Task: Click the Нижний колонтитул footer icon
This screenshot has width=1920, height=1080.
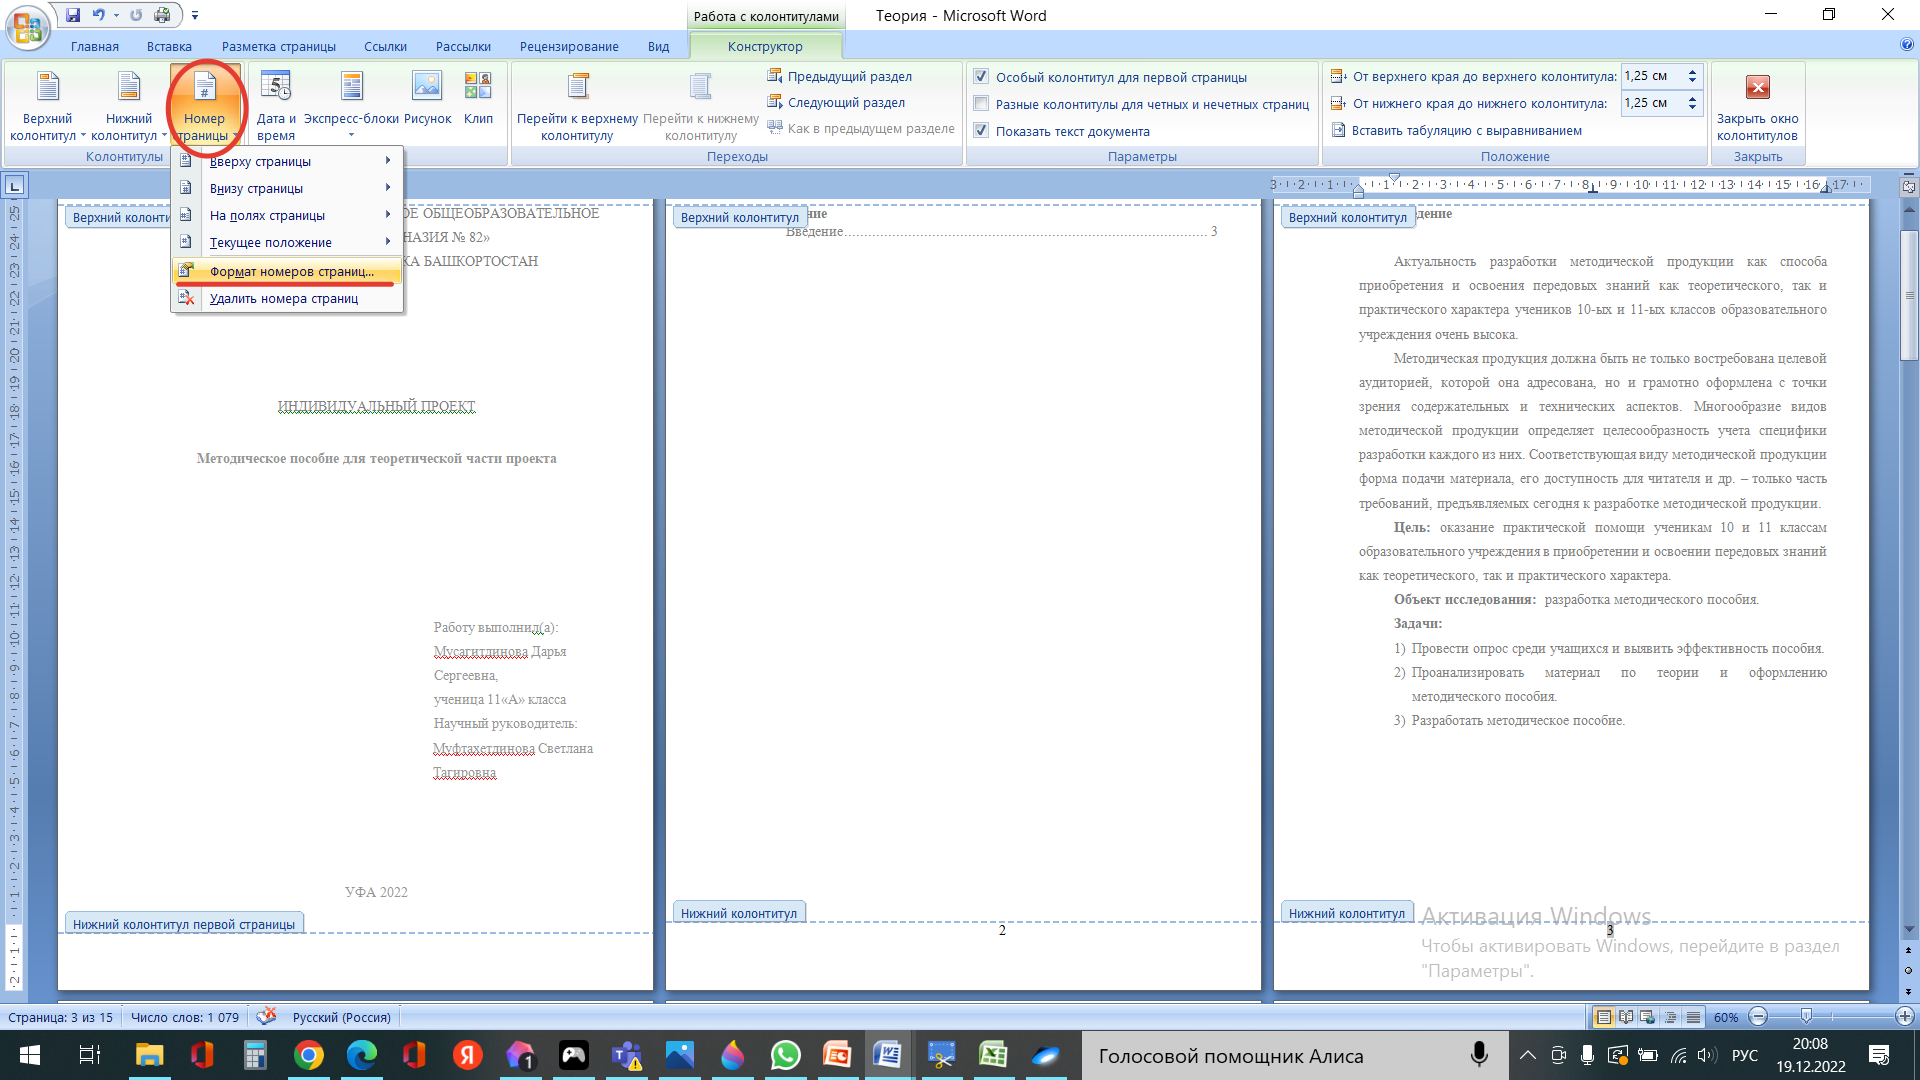Action: pos(129,88)
